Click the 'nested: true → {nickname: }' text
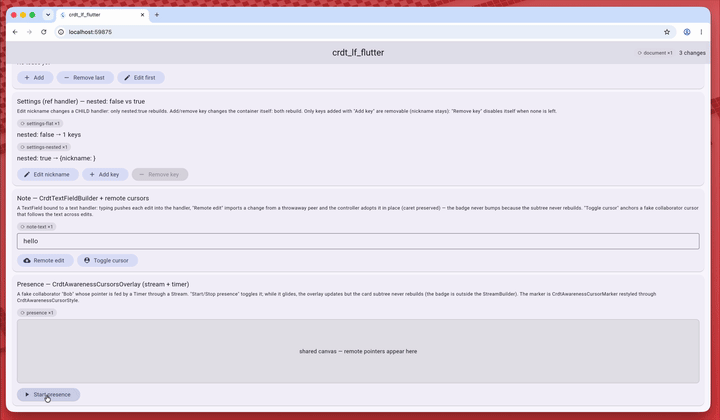The width and height of the screenshot is (720, 420). (x=56, y=158)
